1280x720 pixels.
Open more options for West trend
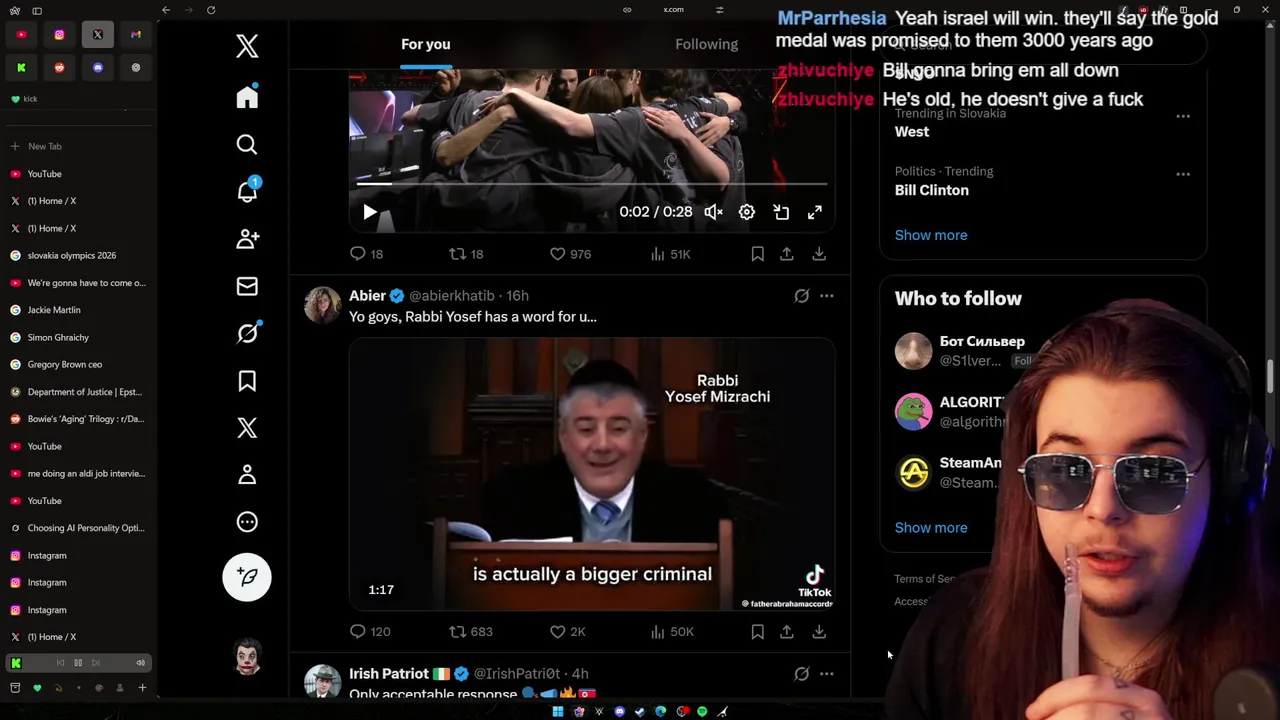[x=1183, y=116]
